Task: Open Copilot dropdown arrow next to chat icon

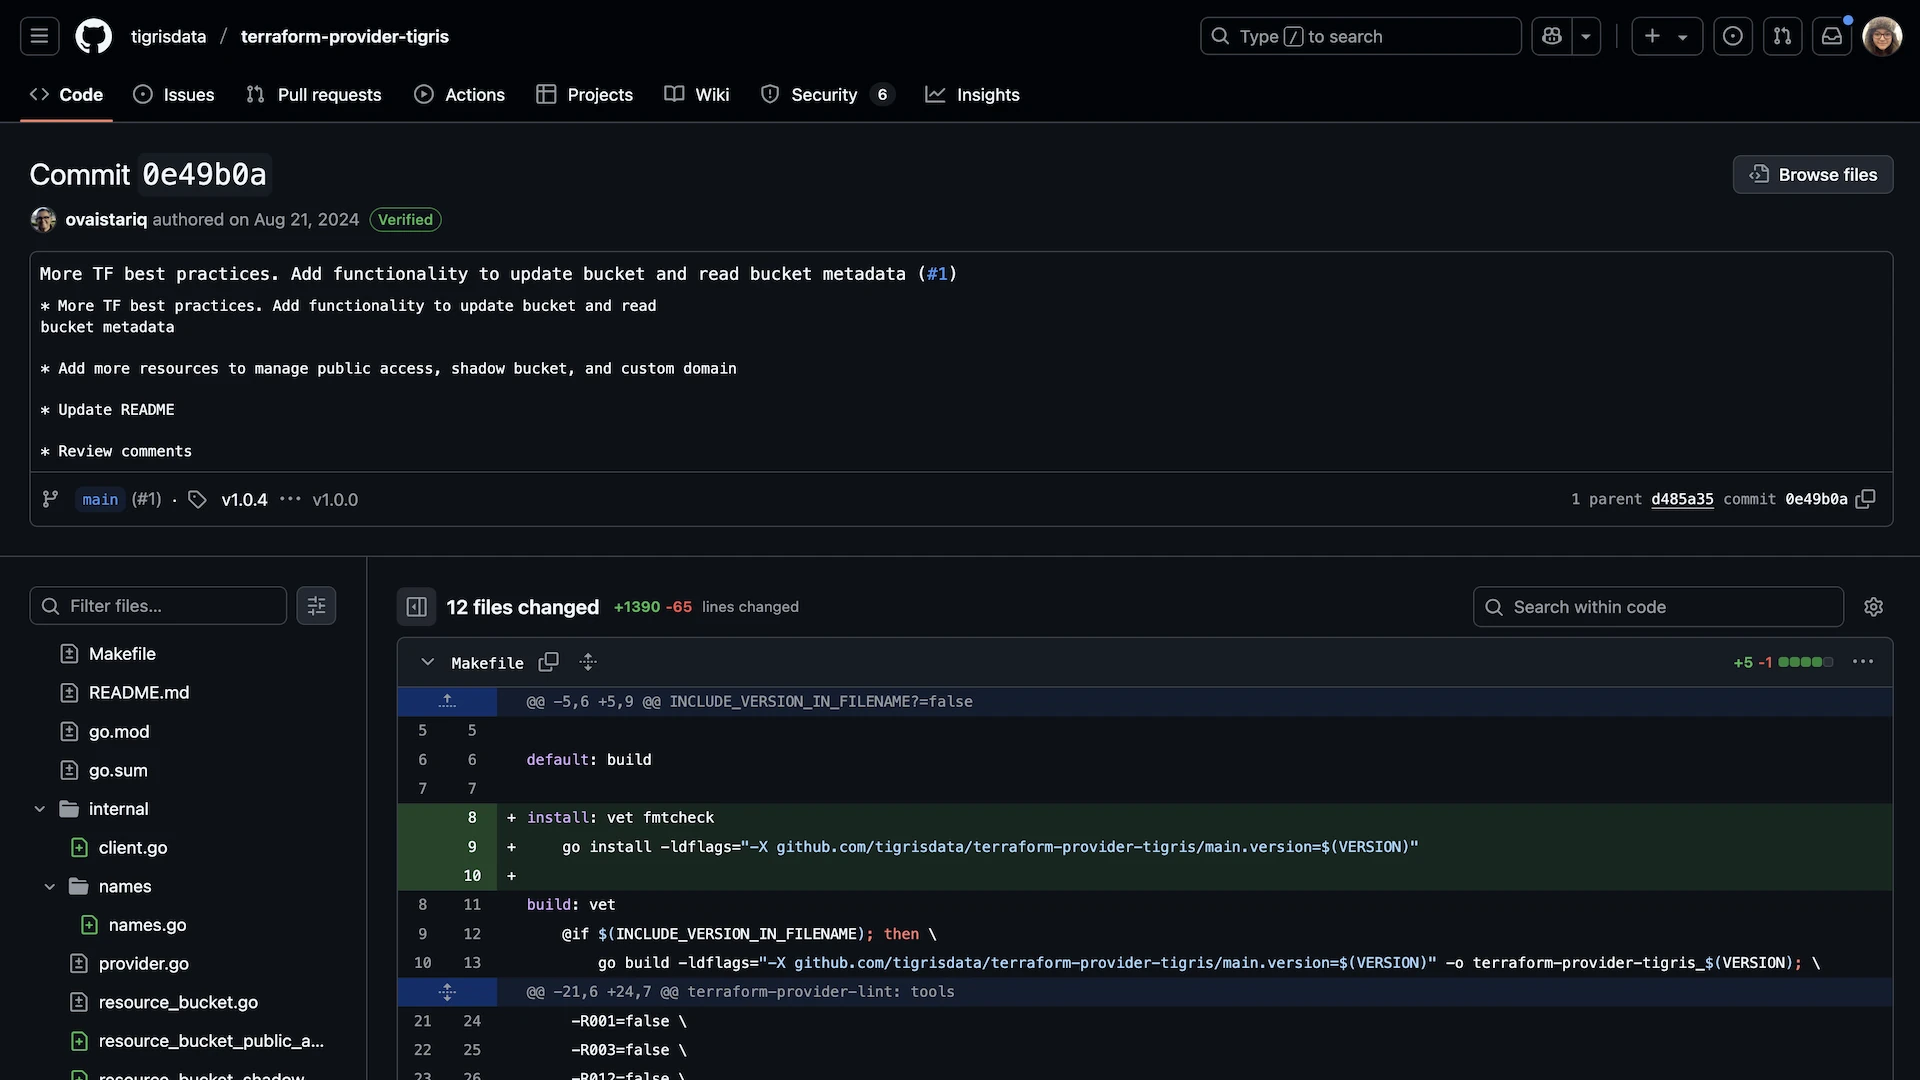Action: 1586,36
